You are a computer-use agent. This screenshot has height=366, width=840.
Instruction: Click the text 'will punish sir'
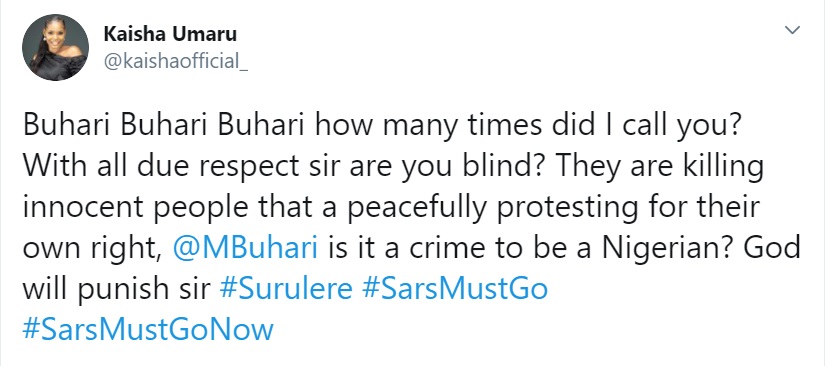click(117, 289)
